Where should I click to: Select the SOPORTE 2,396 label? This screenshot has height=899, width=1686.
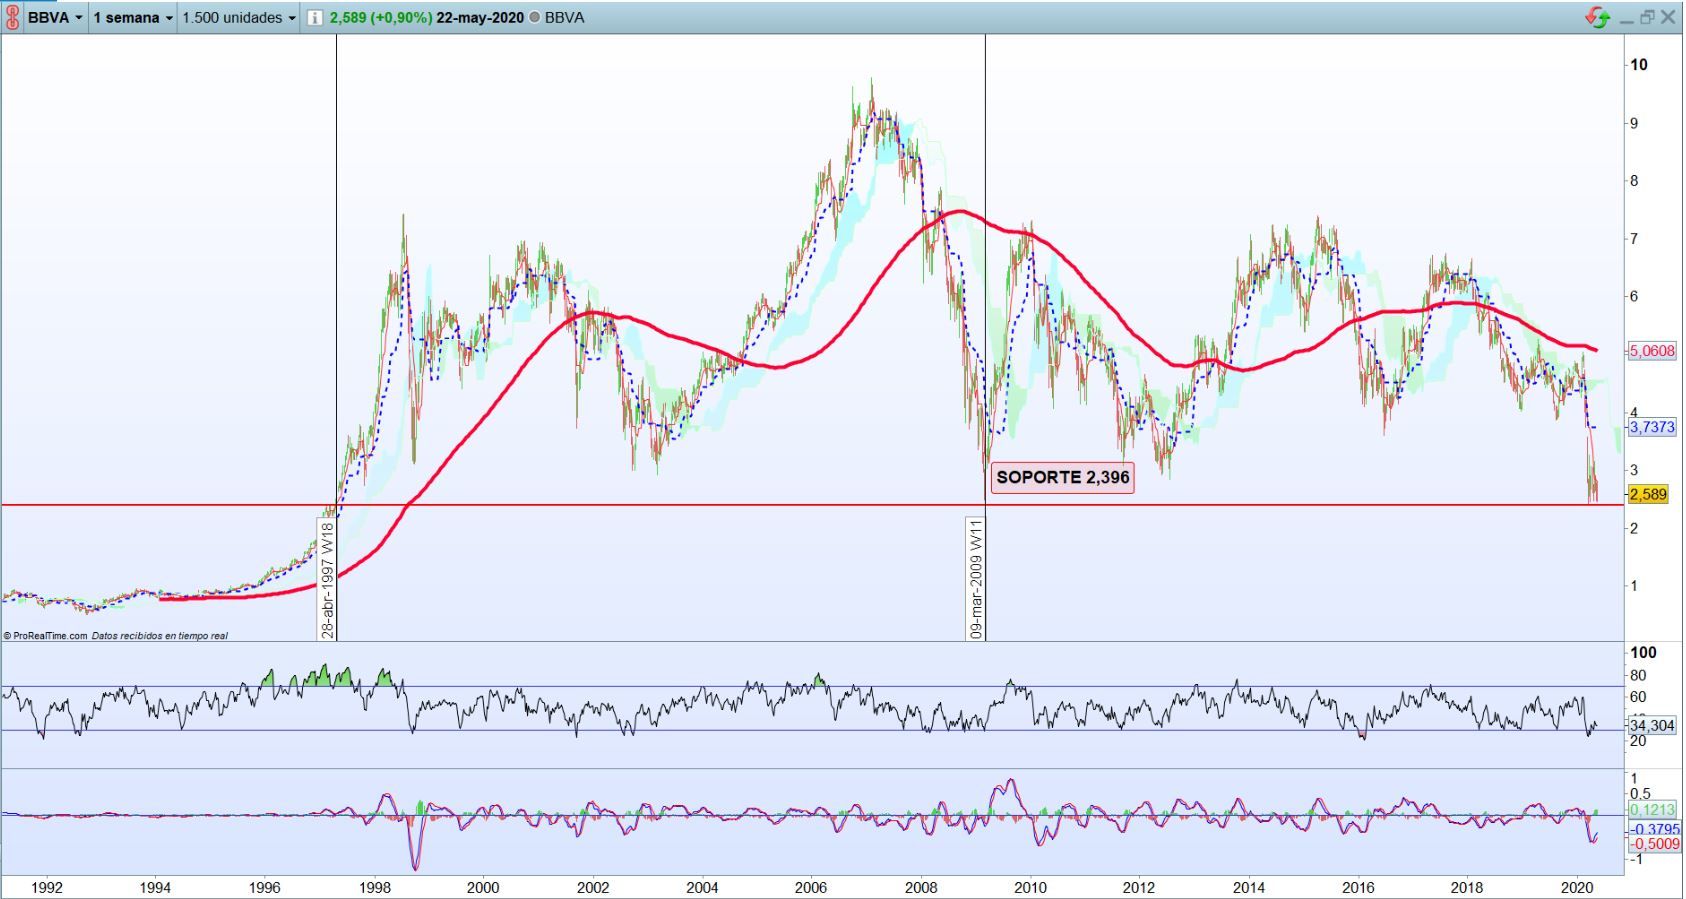(1062, 477)
